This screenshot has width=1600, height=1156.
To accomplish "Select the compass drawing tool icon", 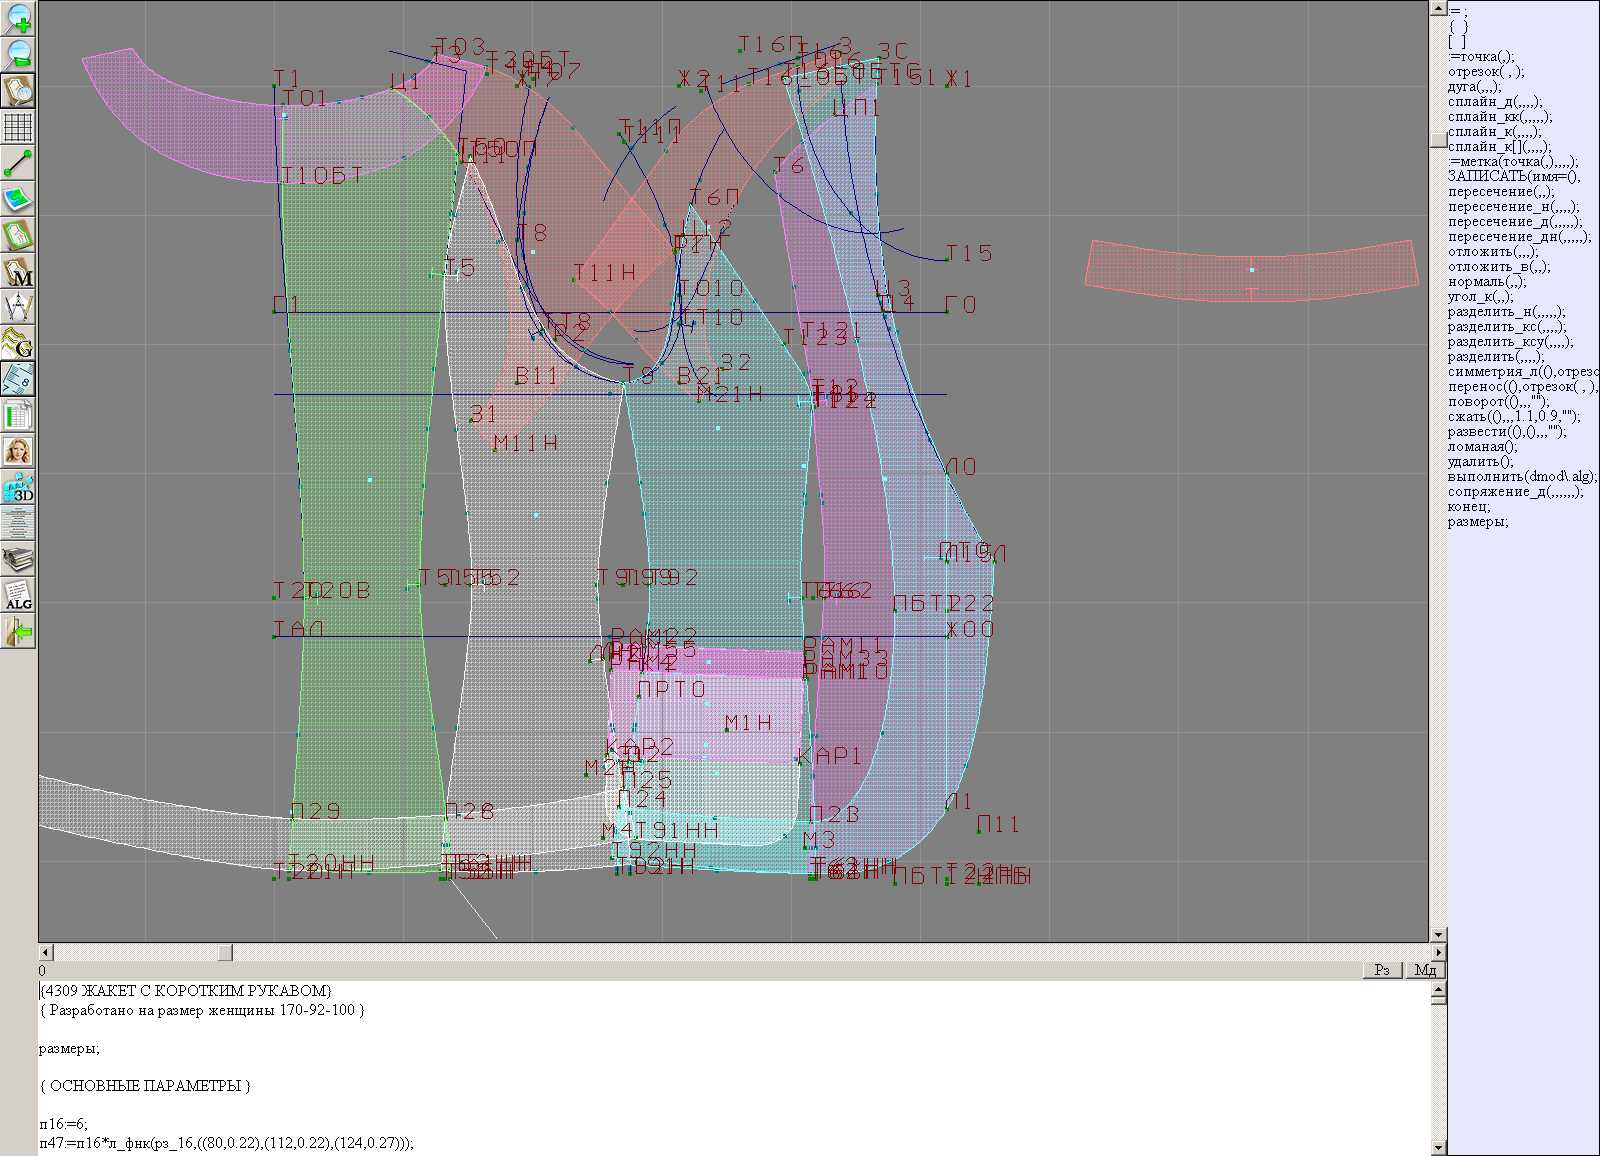I will pyautogui.click(x=18, y=307).
